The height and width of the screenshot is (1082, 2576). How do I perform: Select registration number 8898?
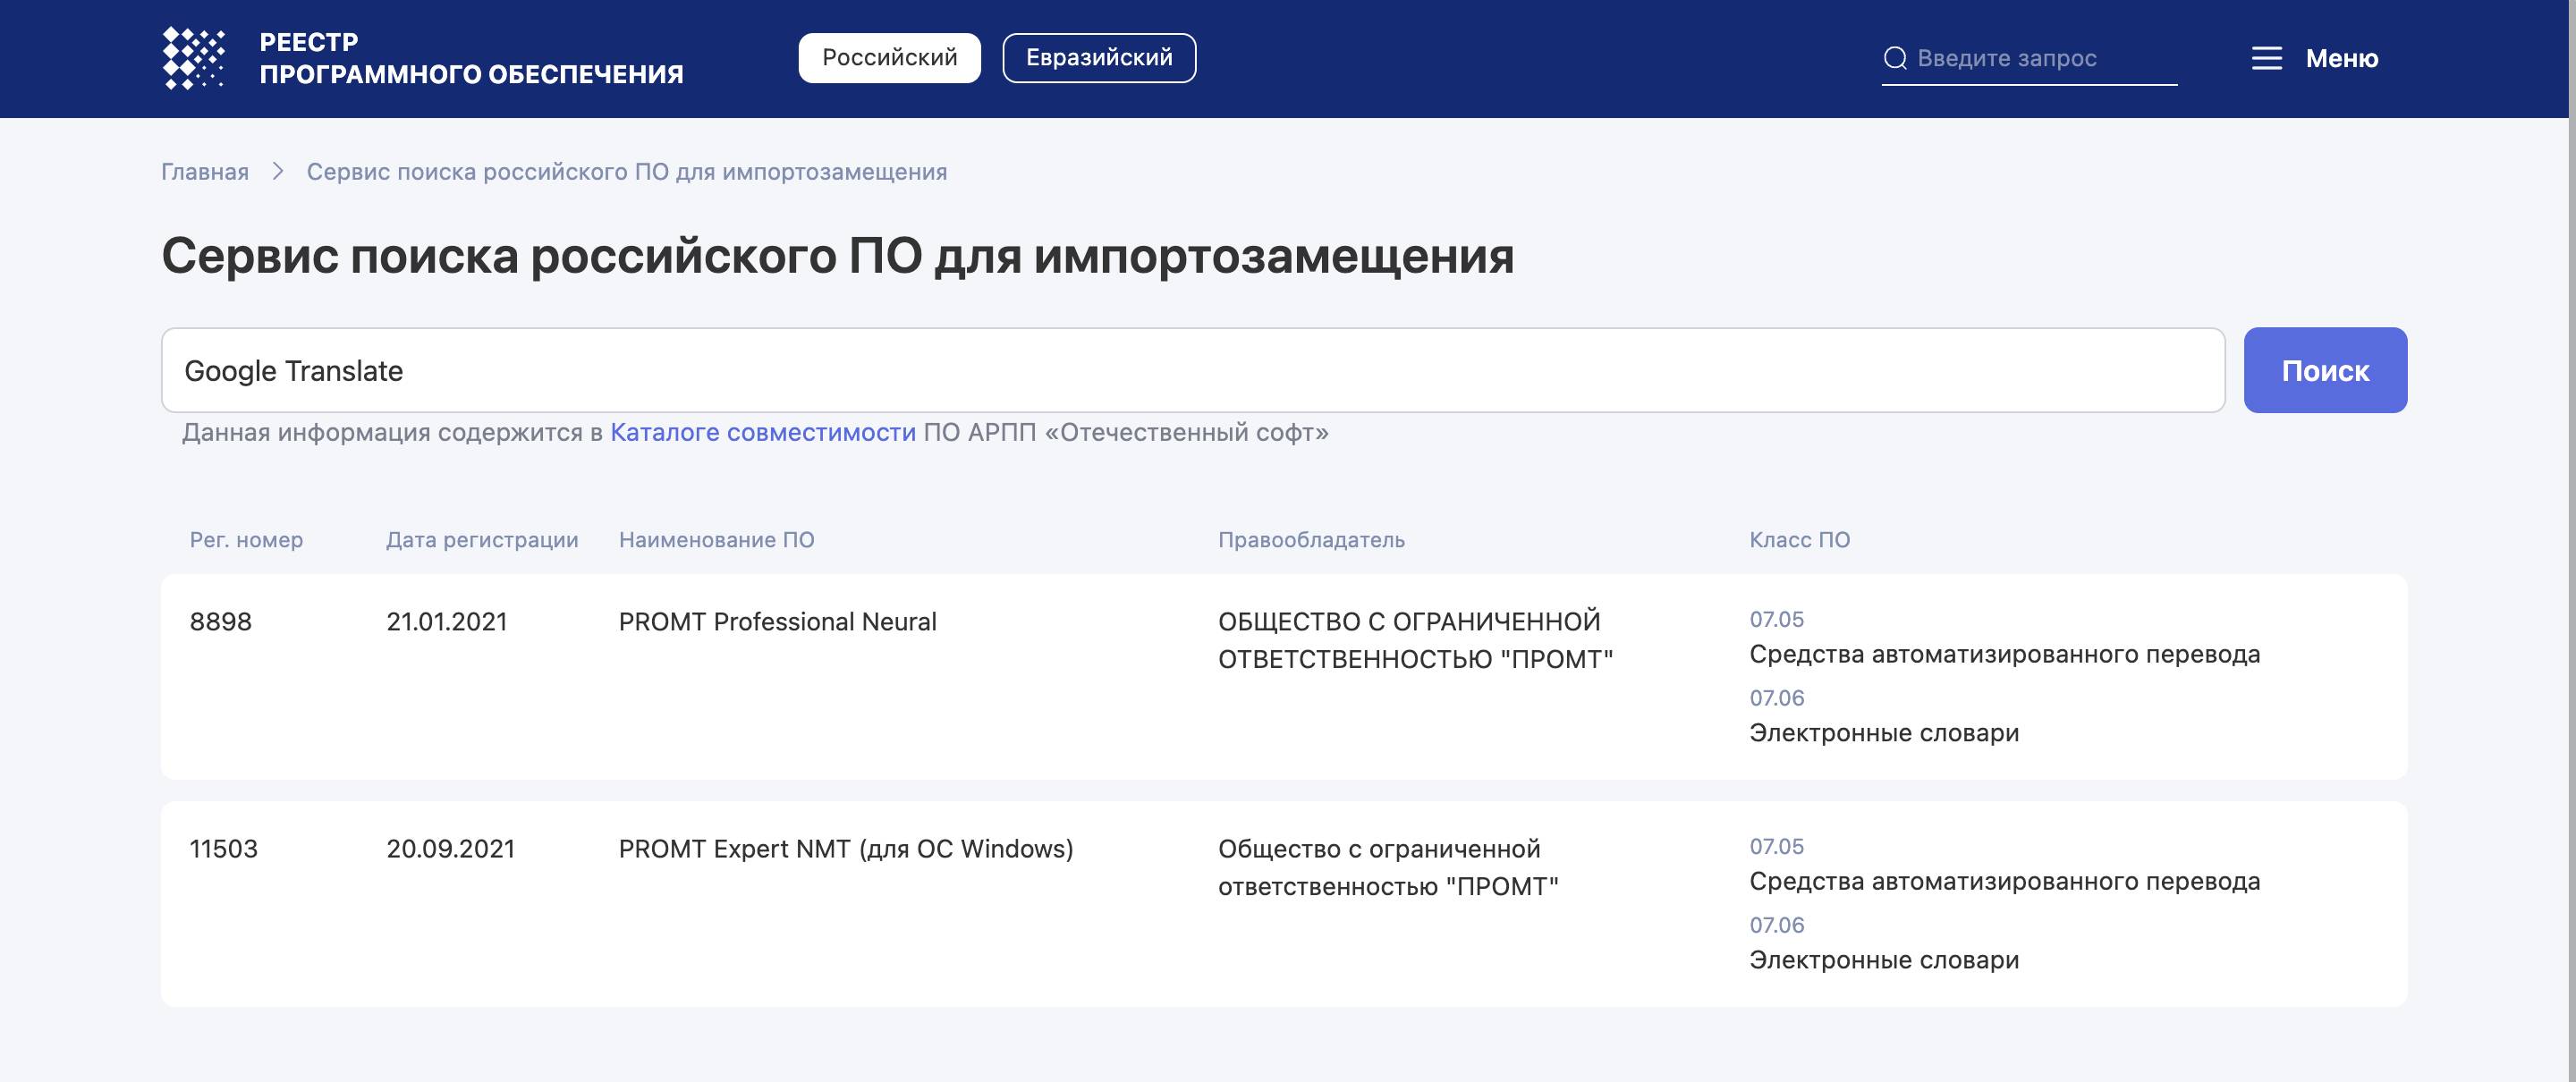tap(220, 622)
